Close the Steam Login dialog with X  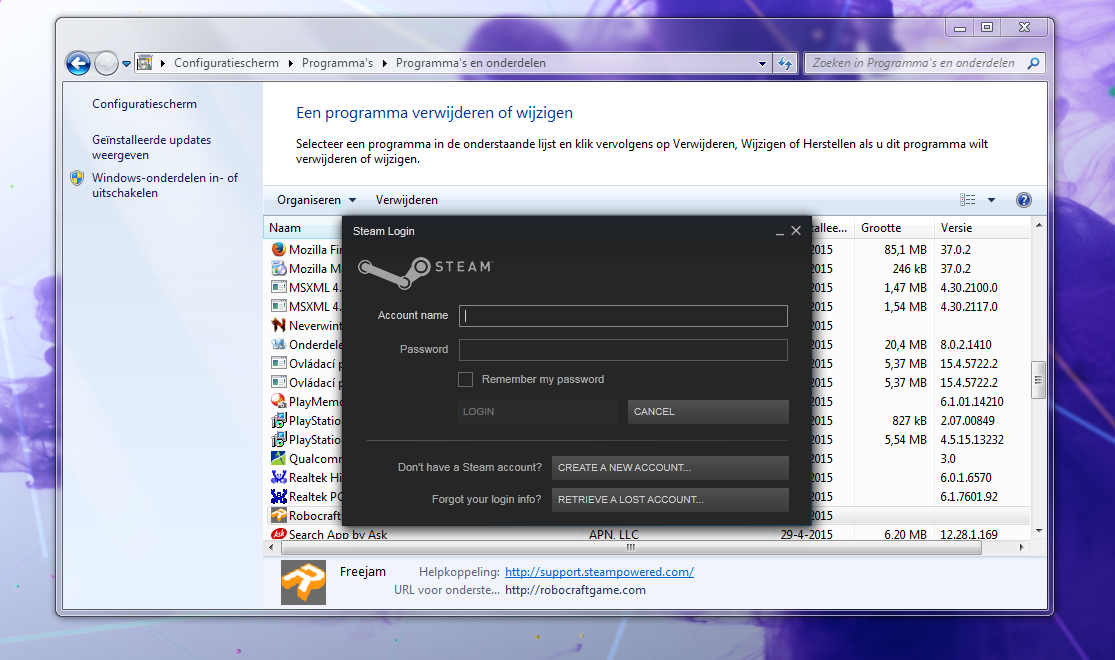796,231
